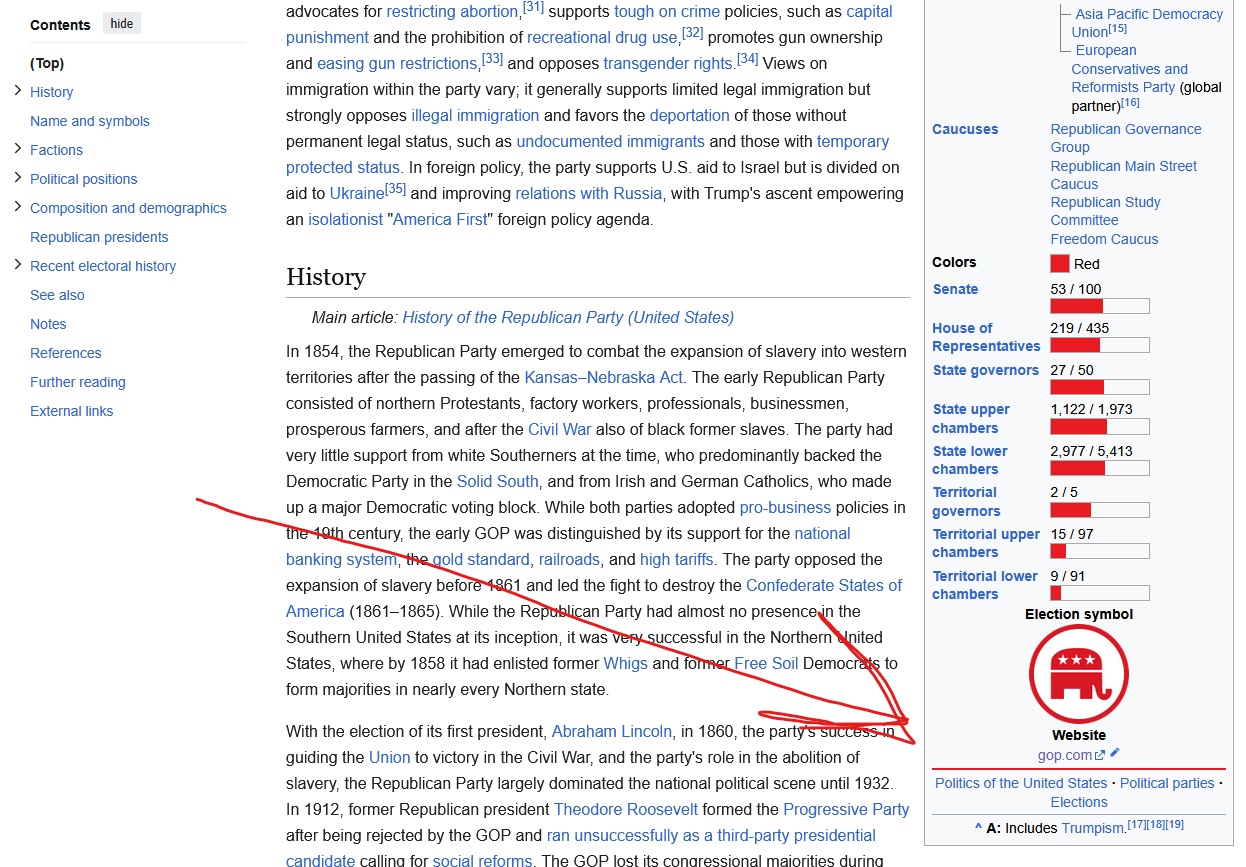The image size is (1246, 867).
Task: Open citation [31] after restricting abortion
Action: click(533, 6)
